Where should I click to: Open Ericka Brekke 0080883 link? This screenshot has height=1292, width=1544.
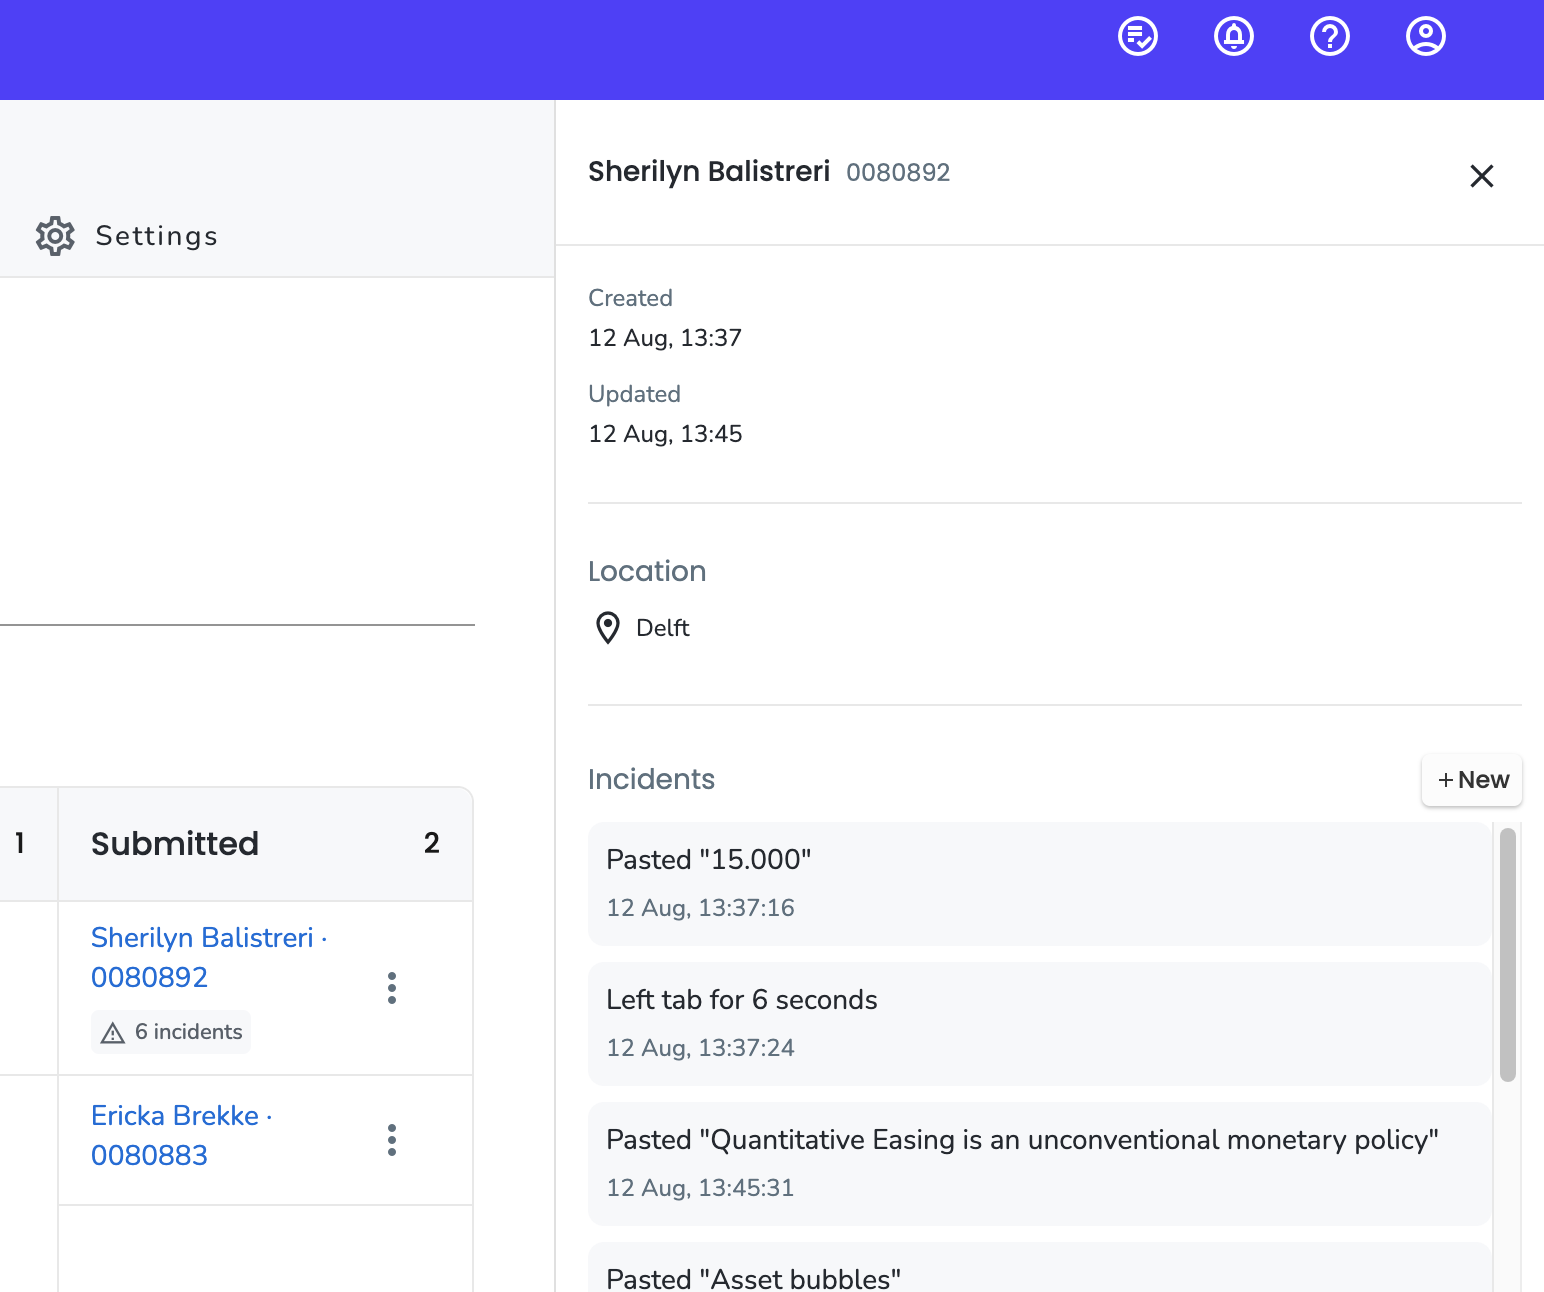(182, 1135)
